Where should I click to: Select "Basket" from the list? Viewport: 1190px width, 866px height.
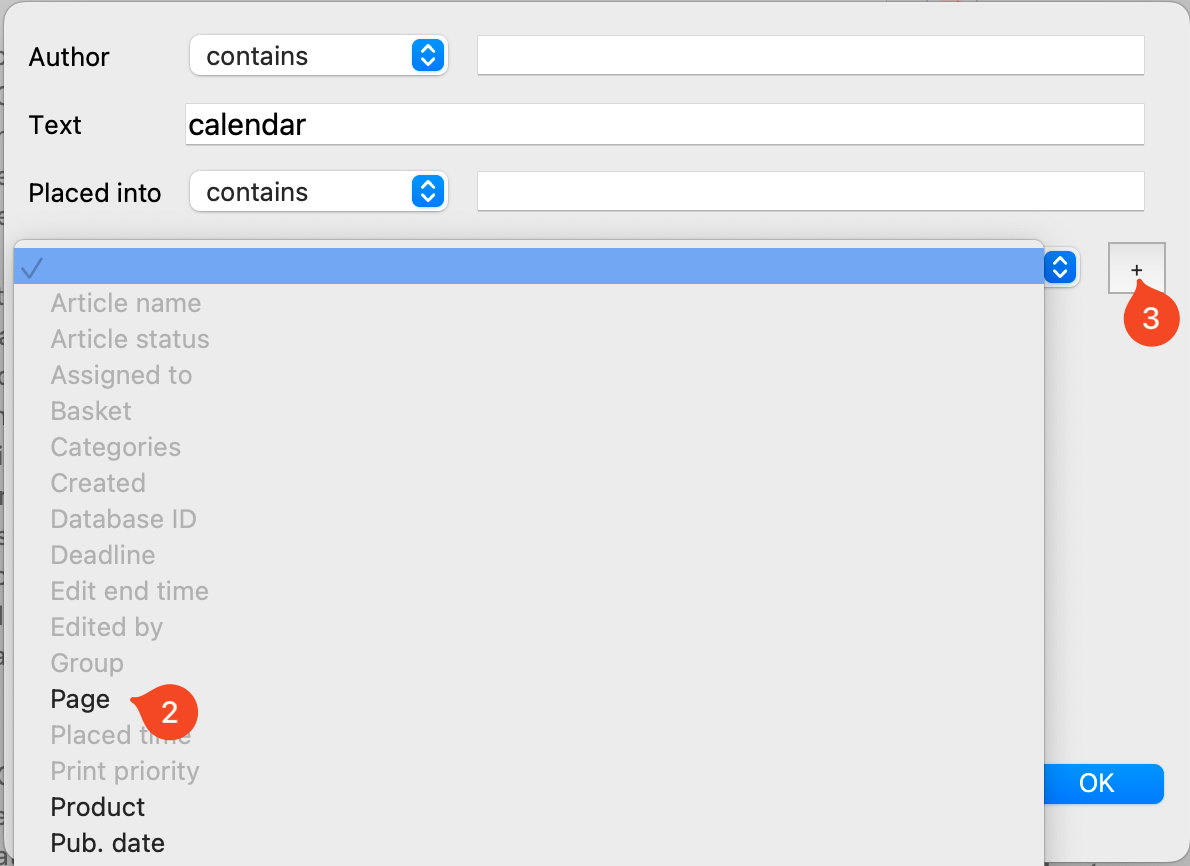tap(90, 411)
